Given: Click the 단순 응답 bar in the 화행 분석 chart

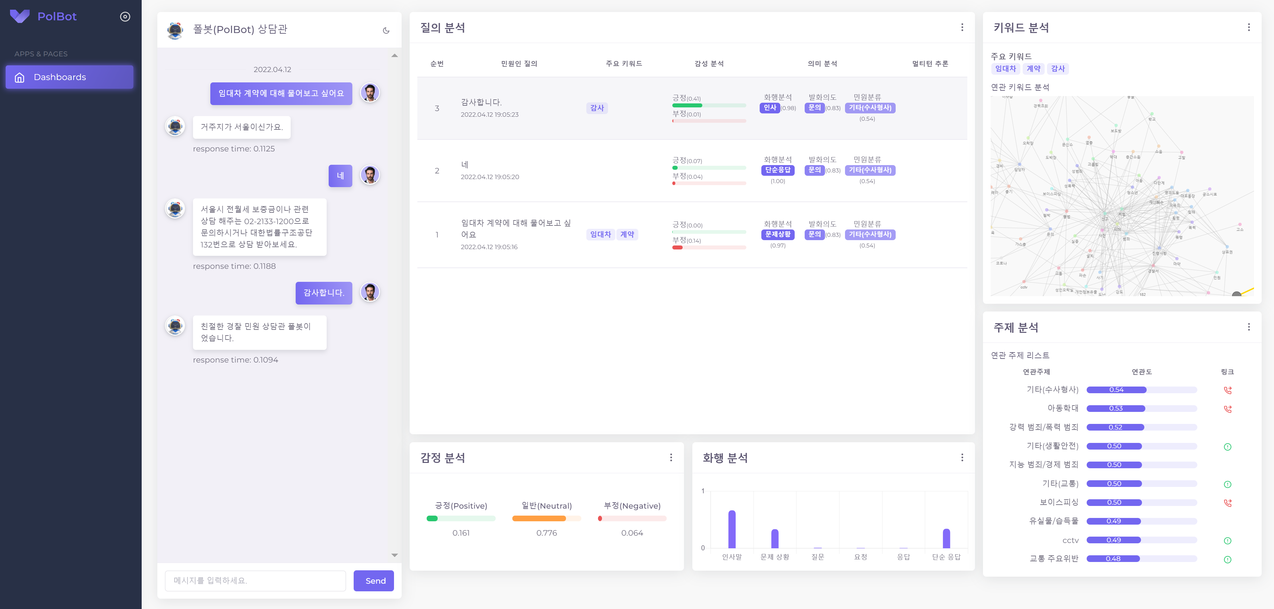Looking at the screenshot, I should click(x=946, y=538).
